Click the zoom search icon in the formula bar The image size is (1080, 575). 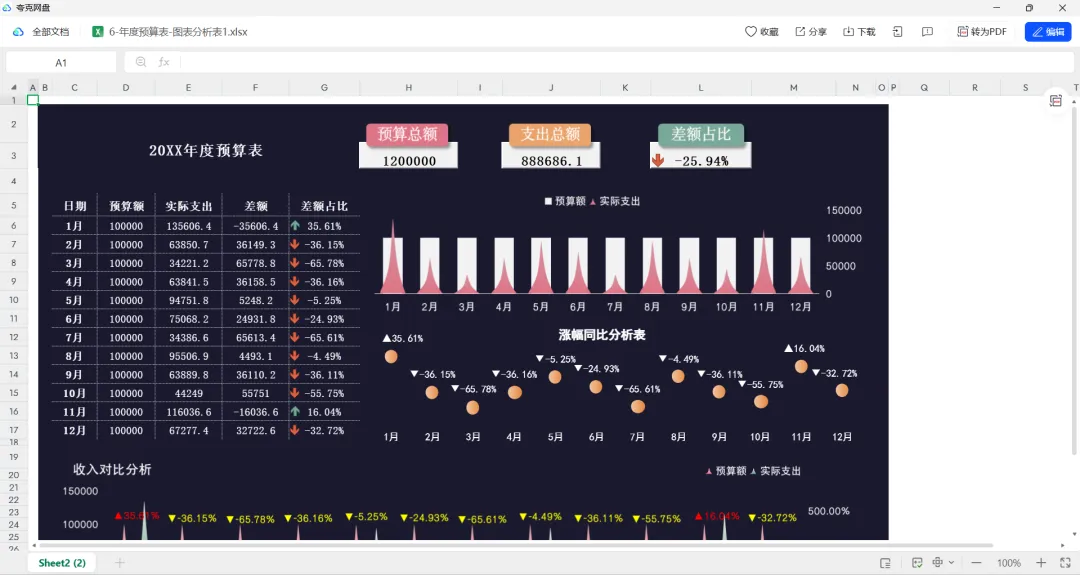coord(141,62)
